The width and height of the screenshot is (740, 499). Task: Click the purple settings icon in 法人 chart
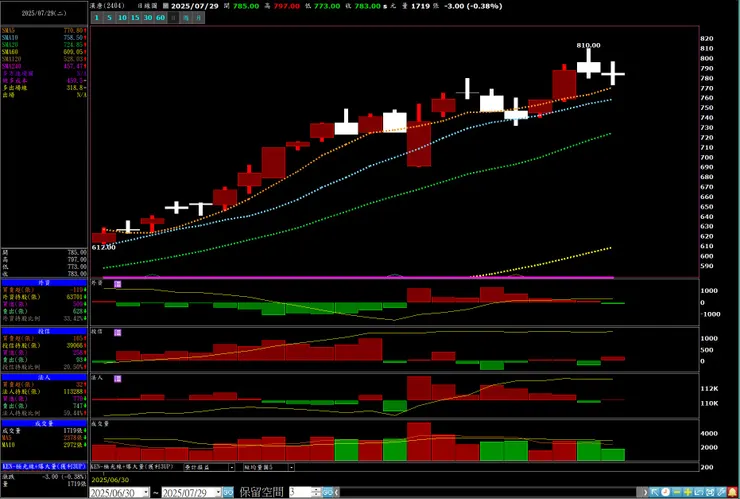(x=118, y=379)
